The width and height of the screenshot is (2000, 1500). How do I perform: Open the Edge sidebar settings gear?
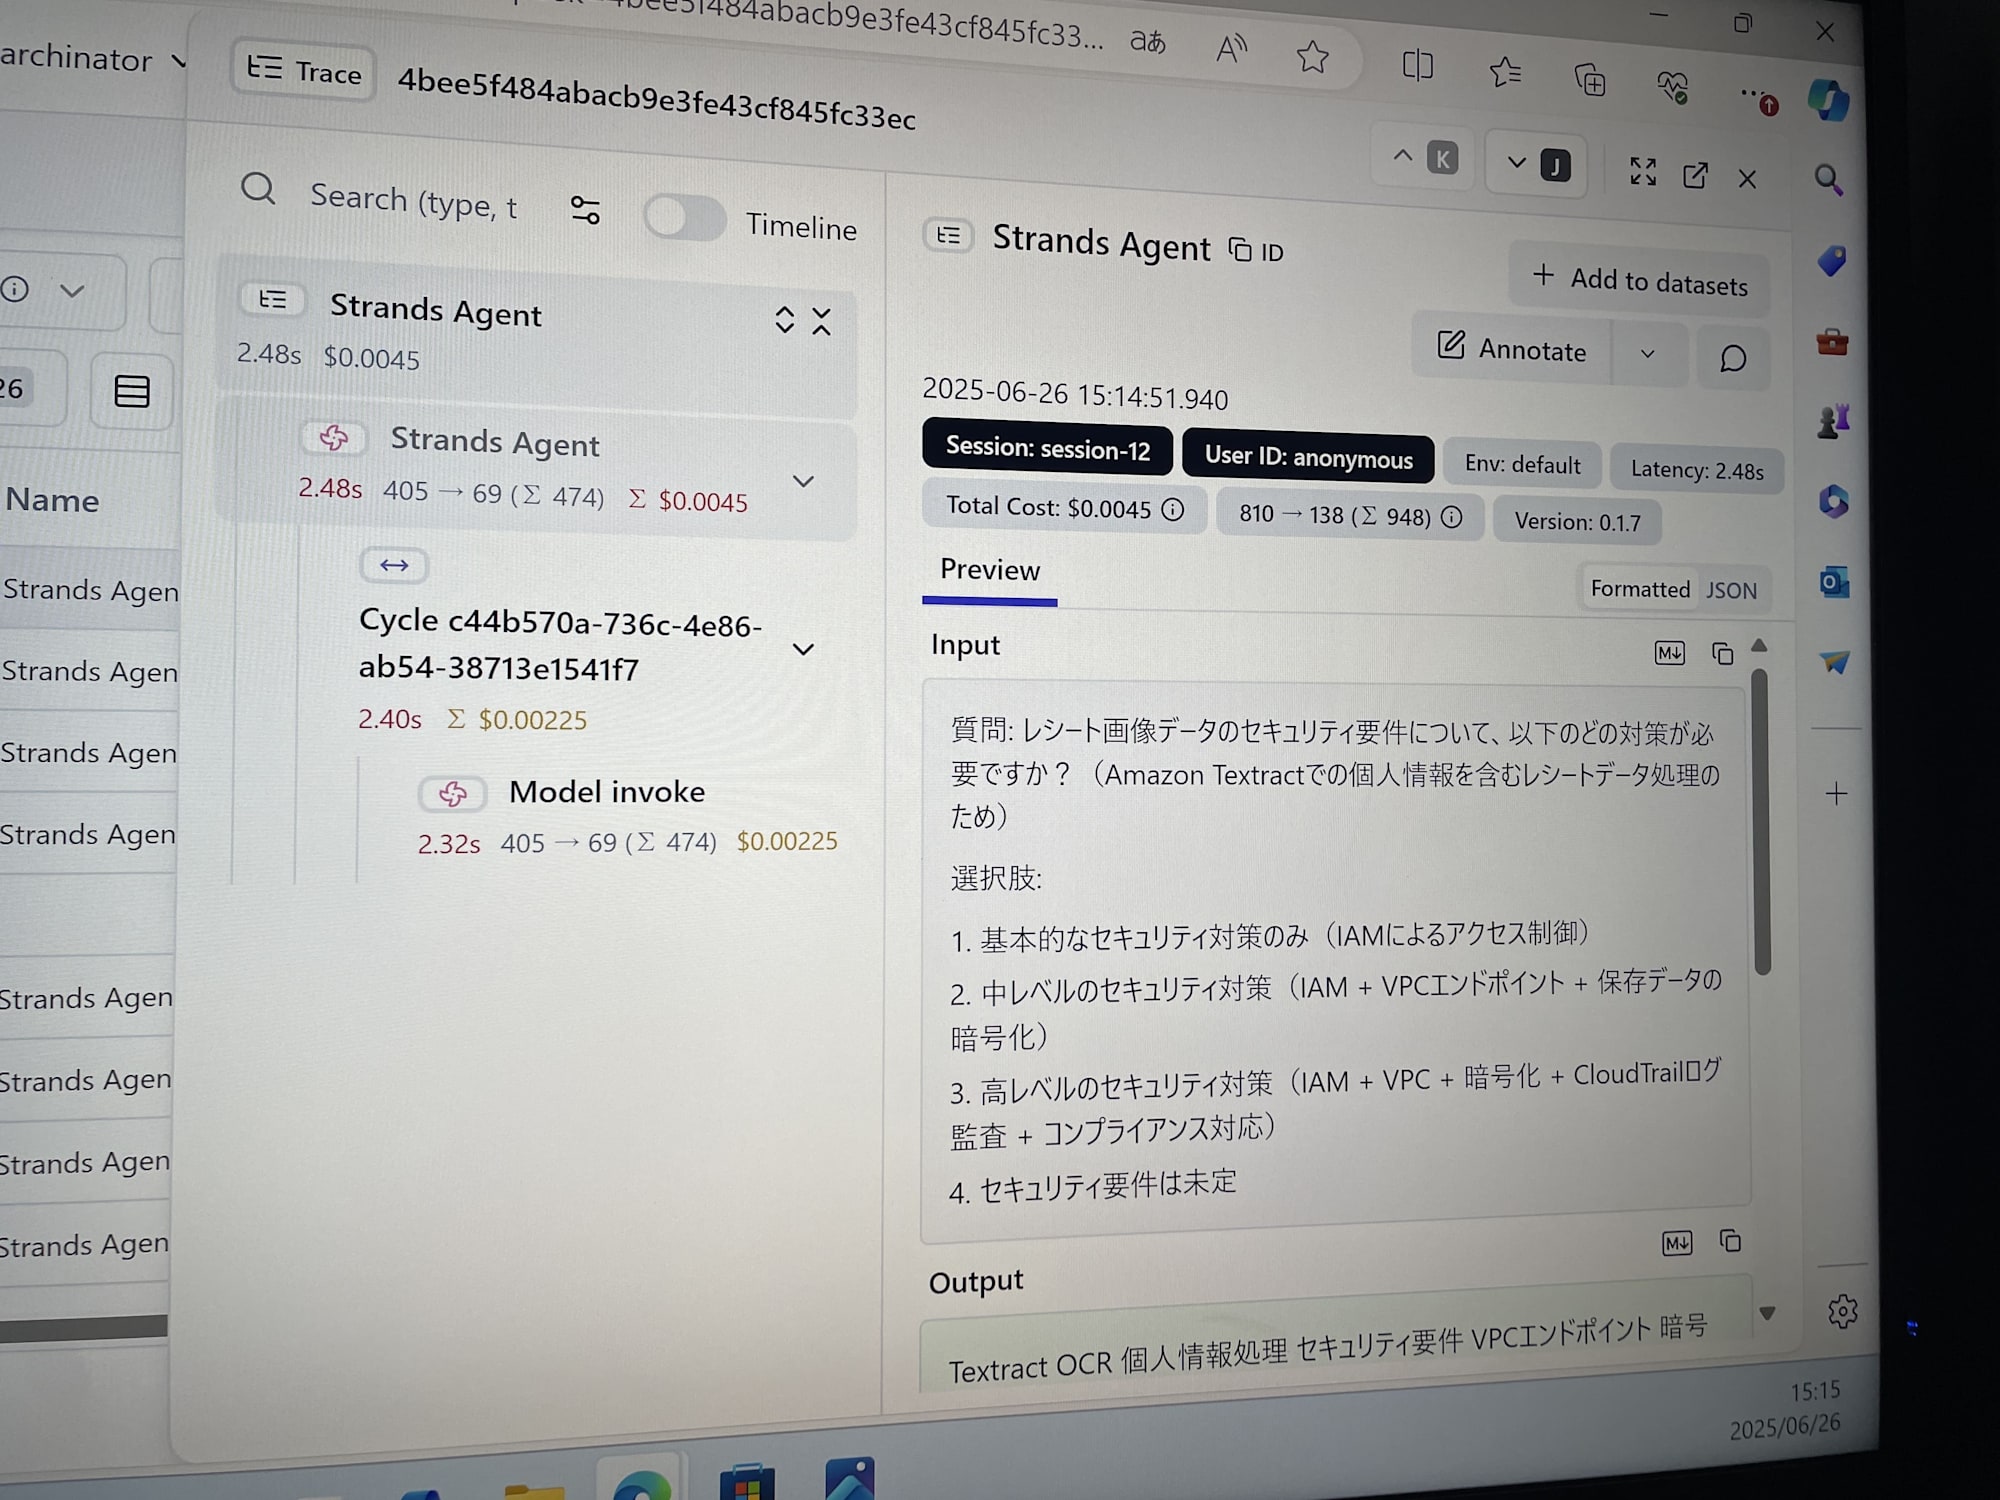tap(1842, 1311)
